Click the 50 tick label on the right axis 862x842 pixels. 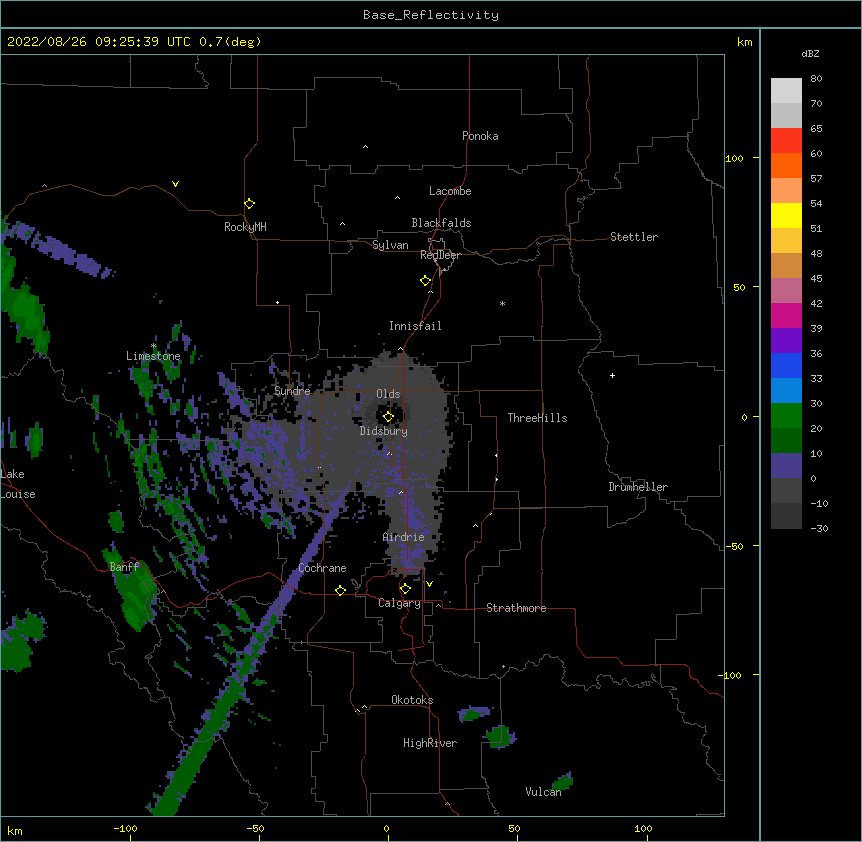pyautogui.click(x=739, y=287)
